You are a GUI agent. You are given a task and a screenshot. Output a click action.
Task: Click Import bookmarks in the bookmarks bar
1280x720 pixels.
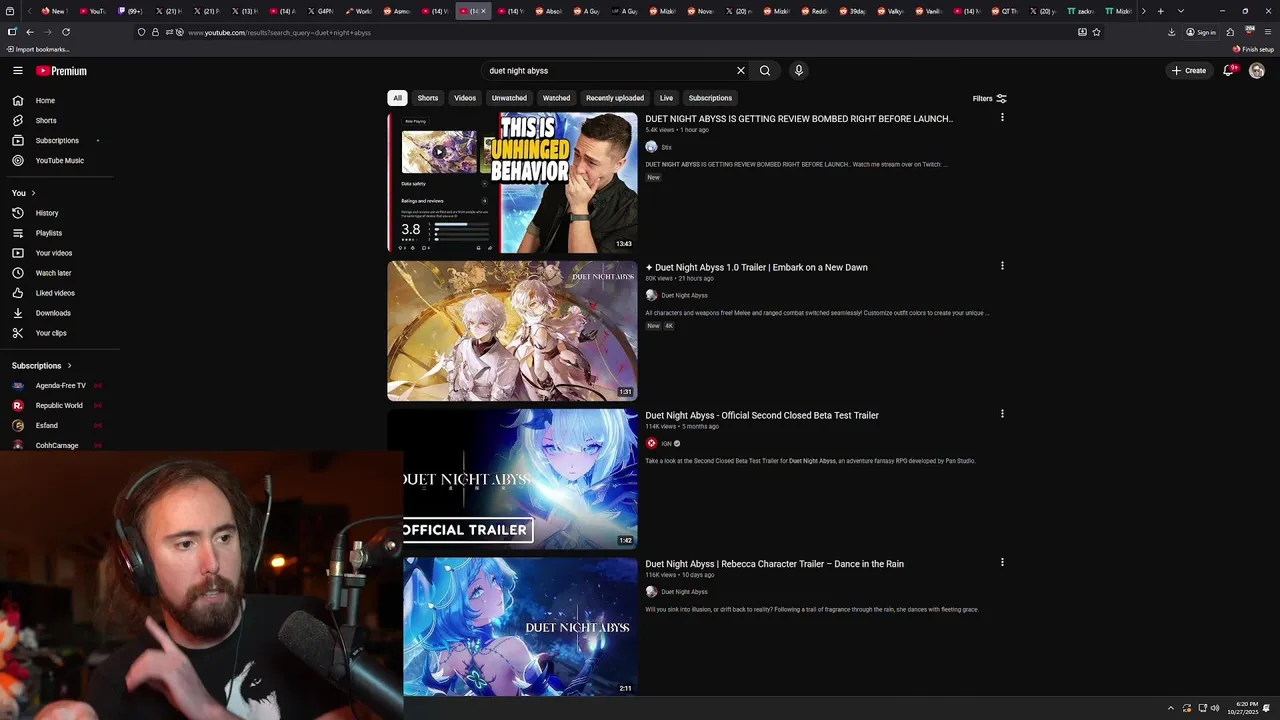(38, 49)
